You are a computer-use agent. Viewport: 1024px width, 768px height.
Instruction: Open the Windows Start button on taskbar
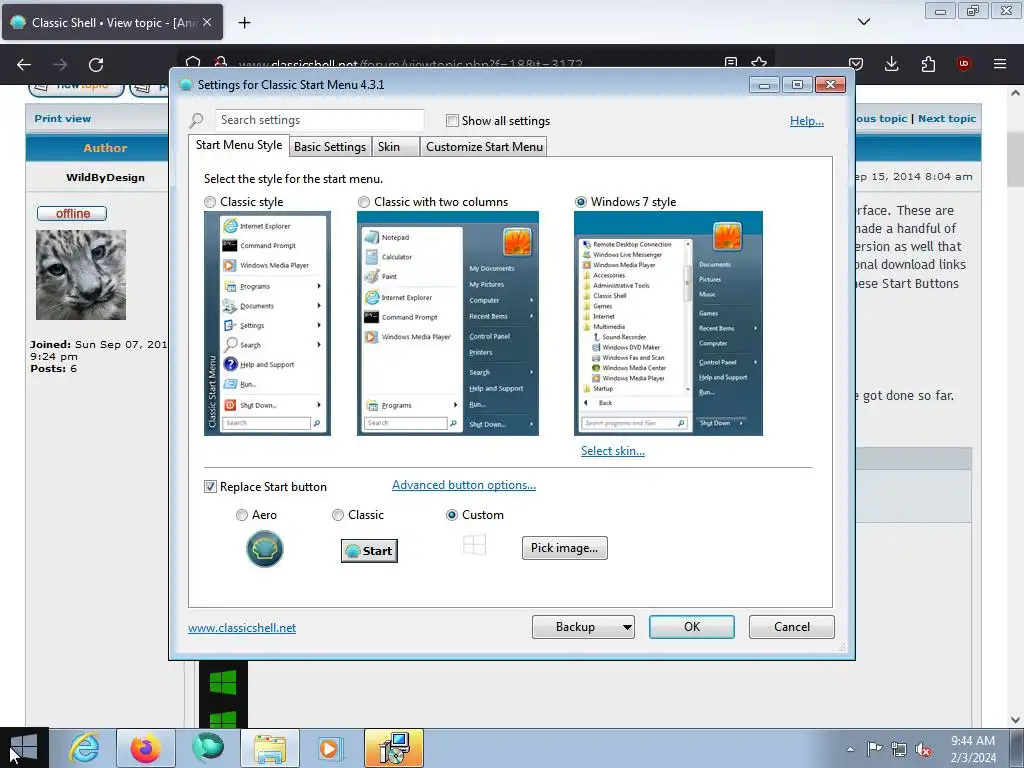[x=24, y=748]
